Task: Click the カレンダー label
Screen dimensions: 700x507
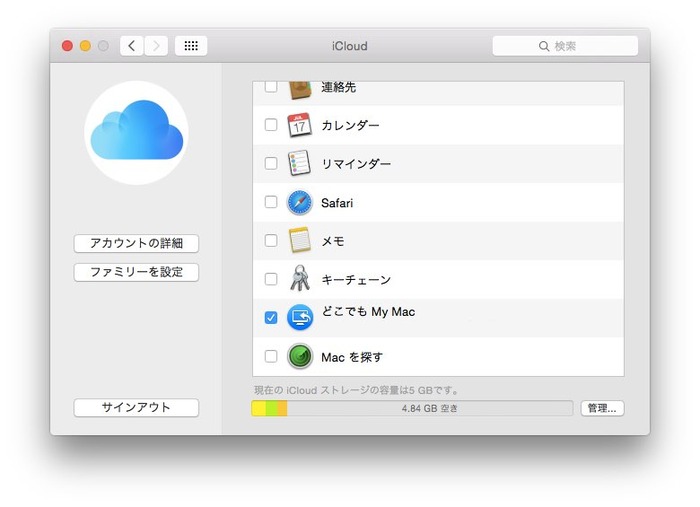Action: (x=350, y=125)
